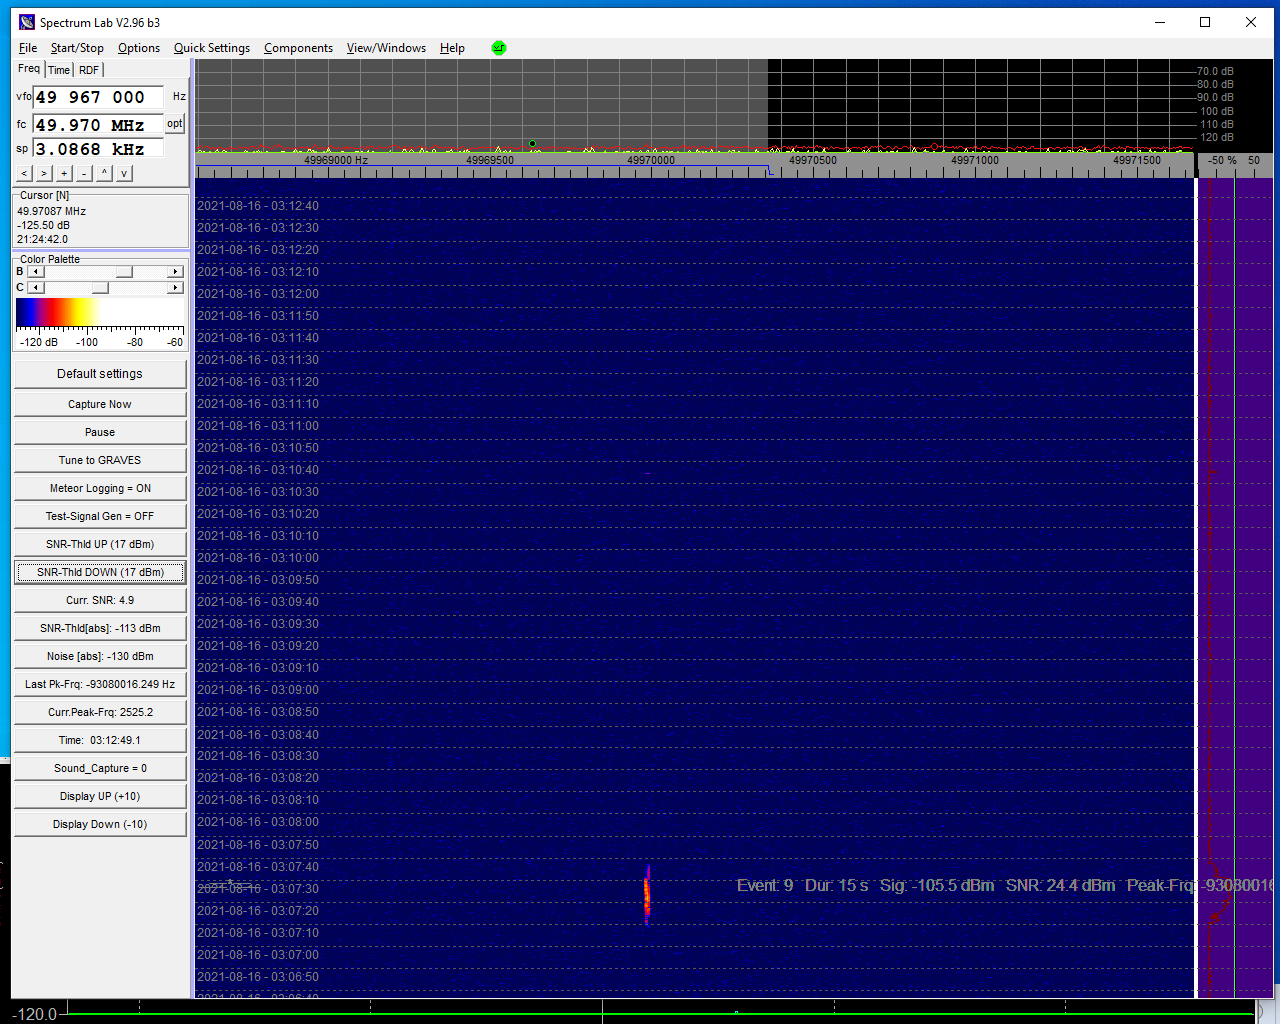Click the left-arrow frequency shift button
Screen dimensions: 1280x1024
(x=24, y=173)
